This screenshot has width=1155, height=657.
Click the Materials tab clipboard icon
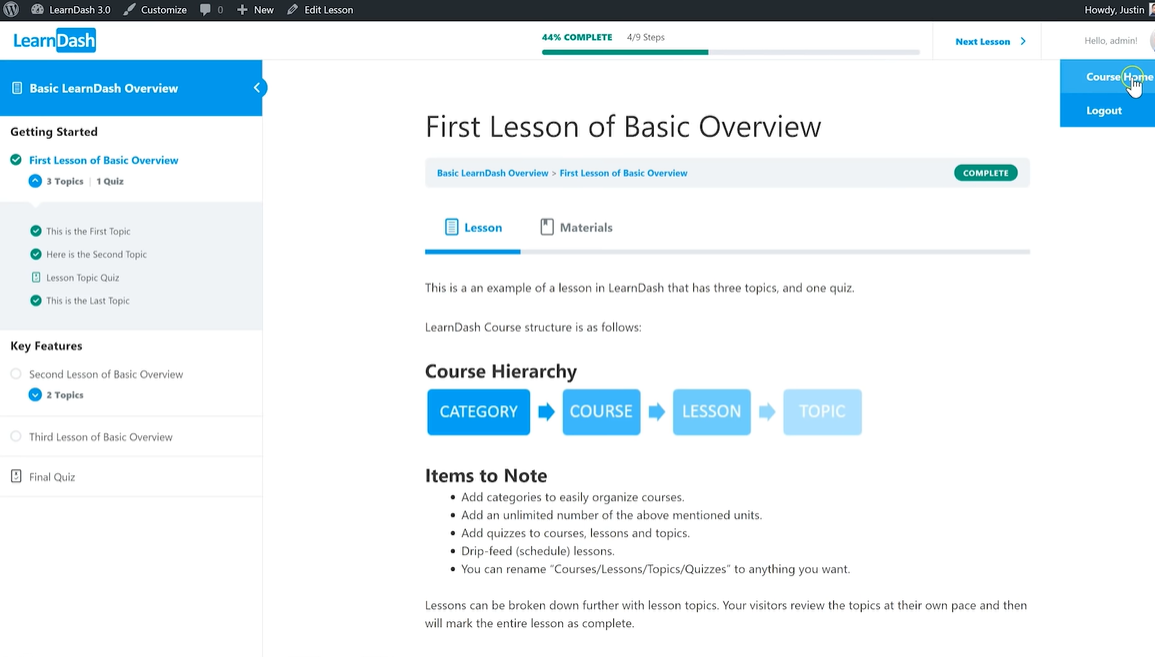pyautogui.click(x=547, y=226)
